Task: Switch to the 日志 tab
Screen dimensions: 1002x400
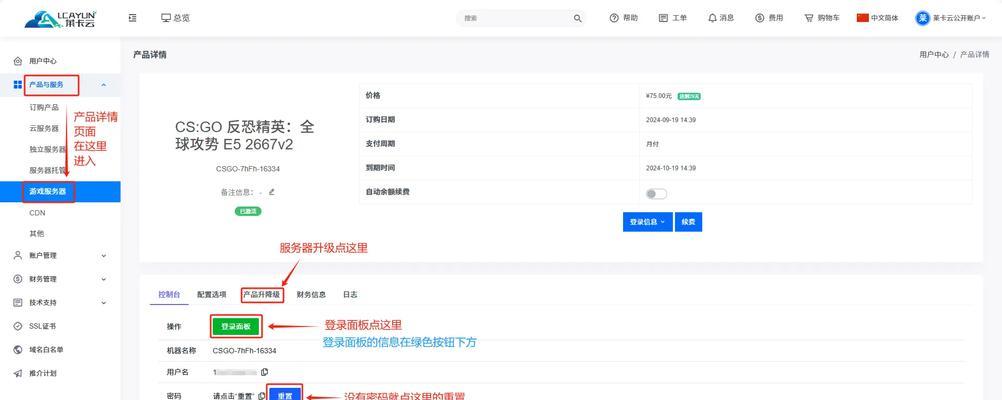Action: (x=350, y=295)
